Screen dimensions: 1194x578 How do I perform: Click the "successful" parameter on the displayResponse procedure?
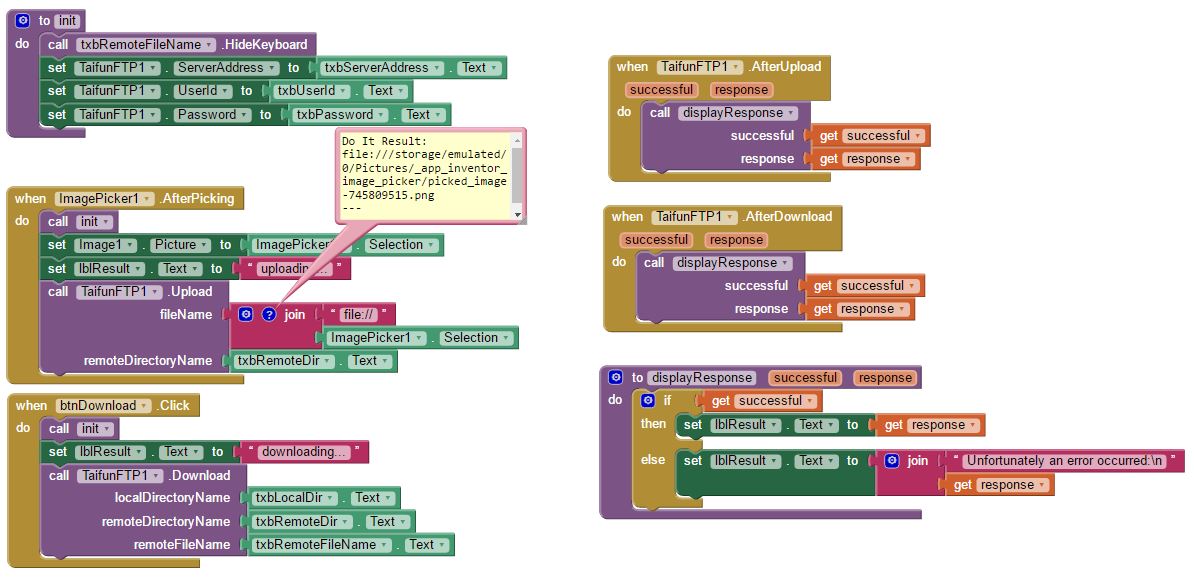[805, 378]
